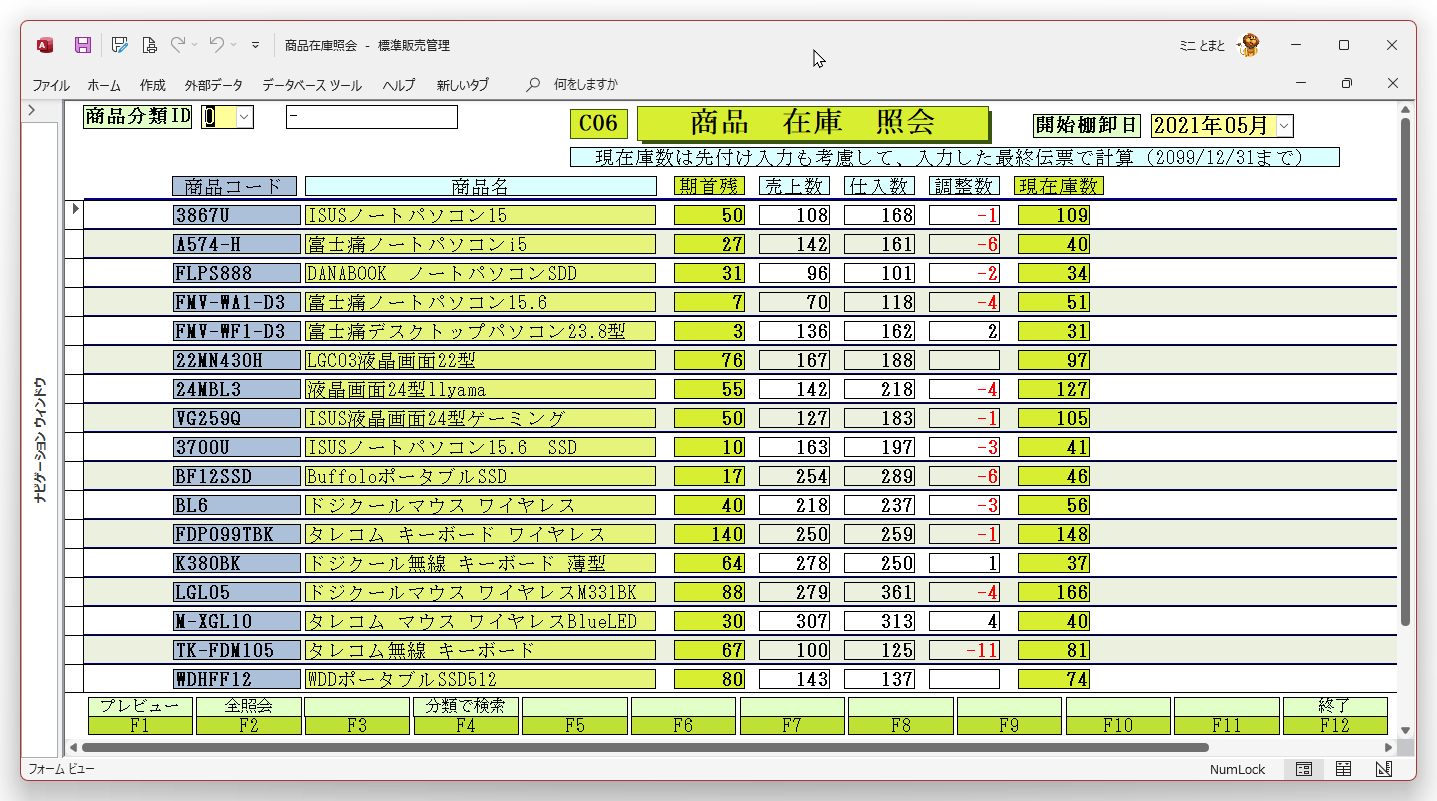This screenshot has height=801, width=1437.
Task: Click the blank F3 function button
Action: point(357,716)
